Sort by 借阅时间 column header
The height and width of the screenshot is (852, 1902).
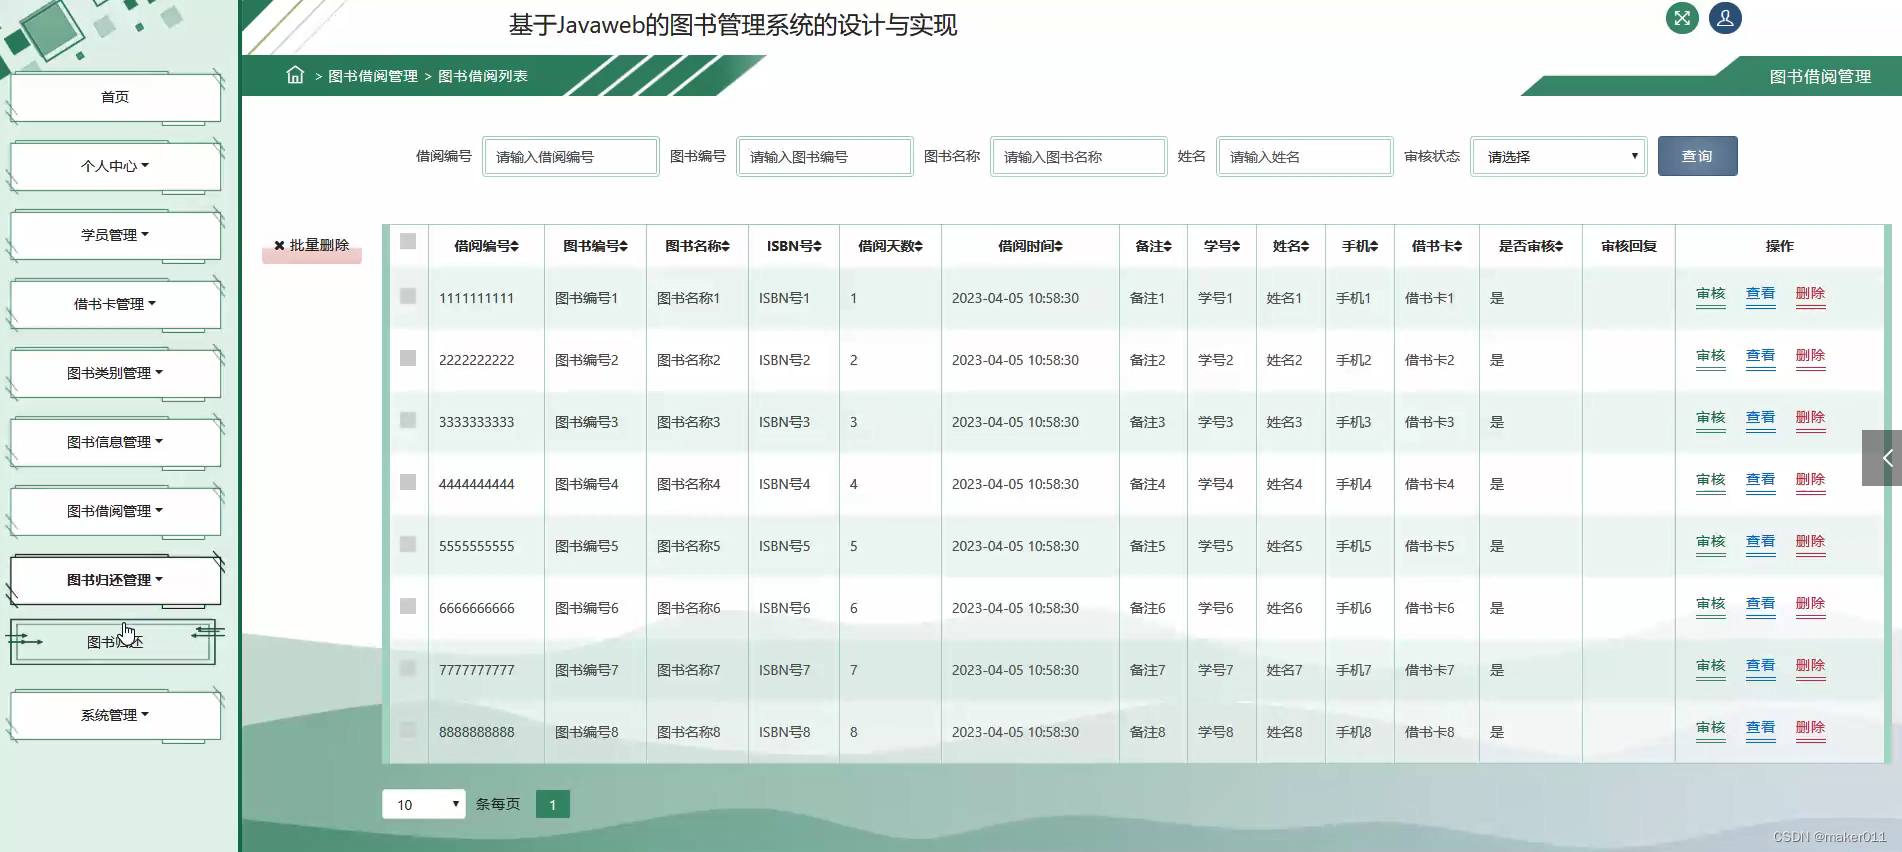(1030, 246)
